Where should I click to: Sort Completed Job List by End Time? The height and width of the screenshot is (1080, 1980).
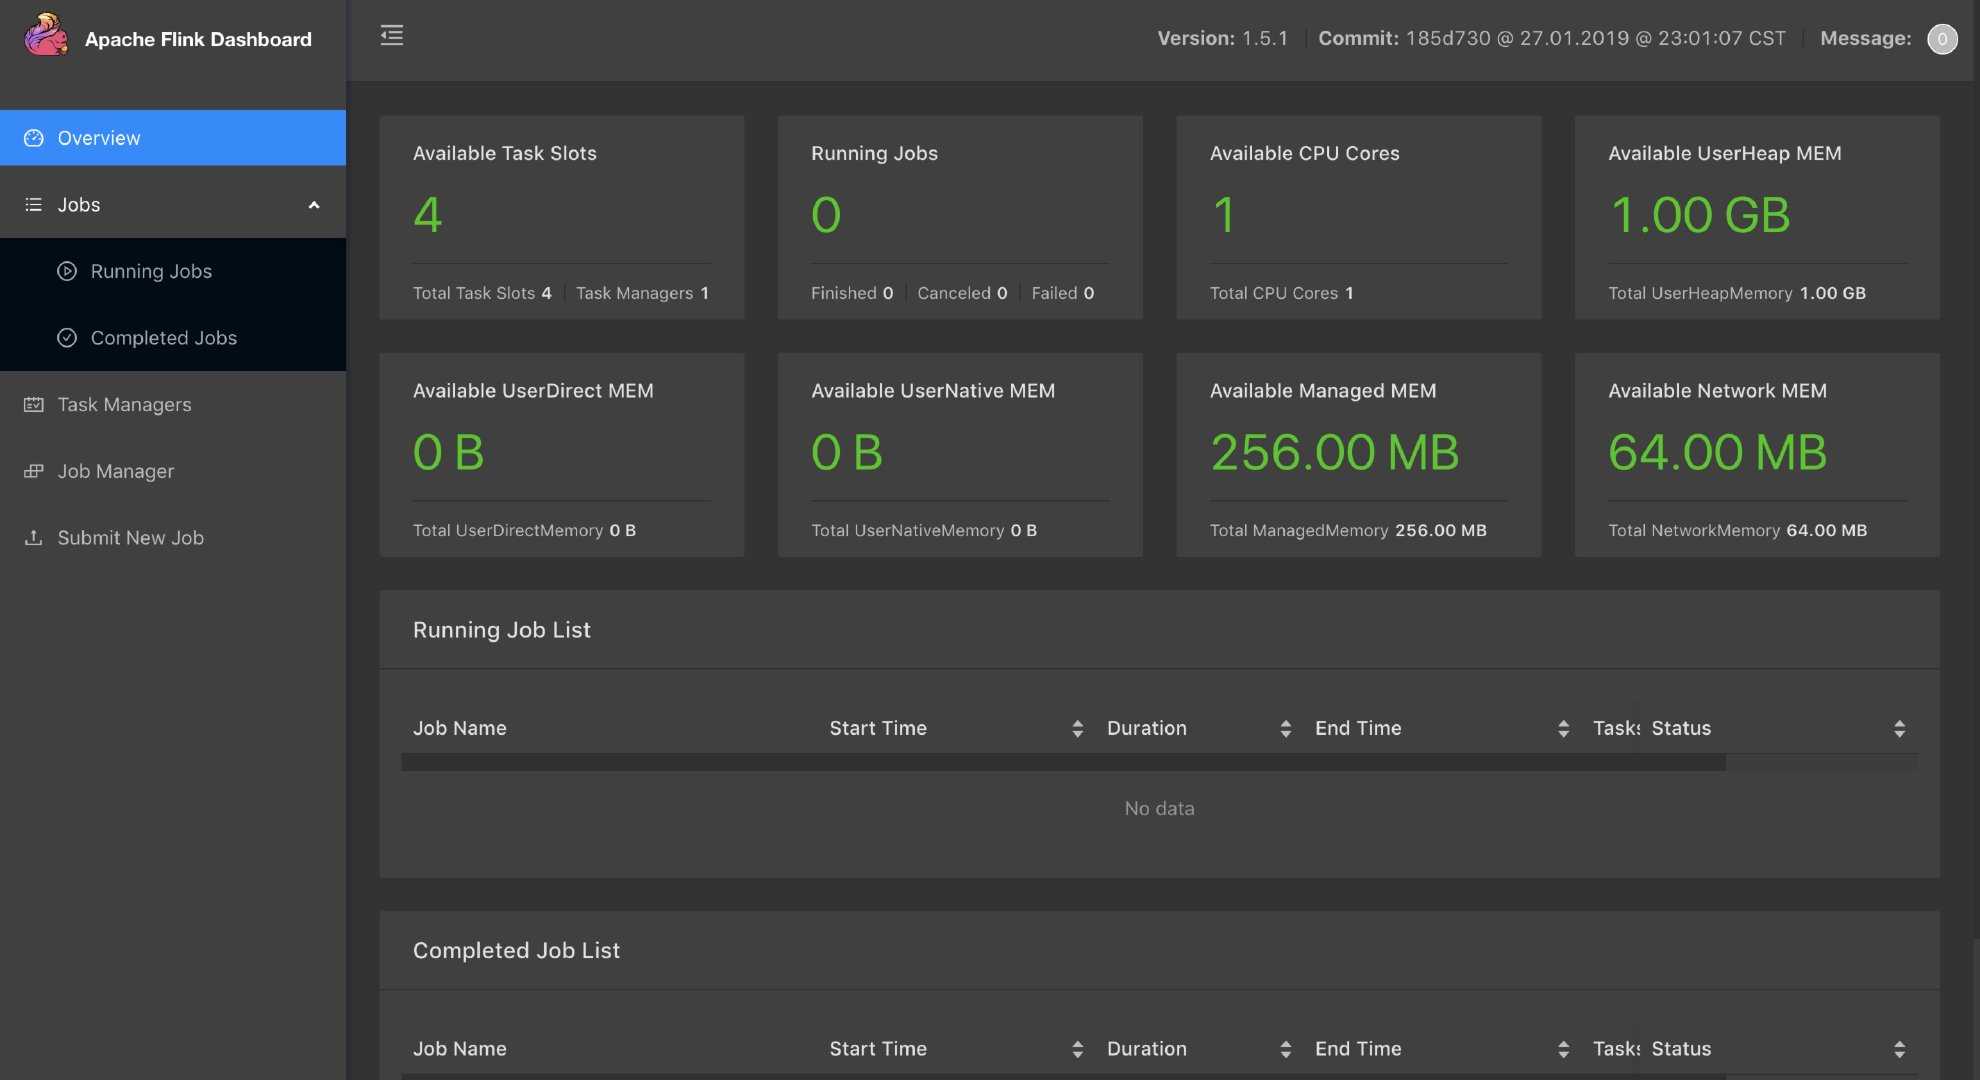click(1563, 1049)
